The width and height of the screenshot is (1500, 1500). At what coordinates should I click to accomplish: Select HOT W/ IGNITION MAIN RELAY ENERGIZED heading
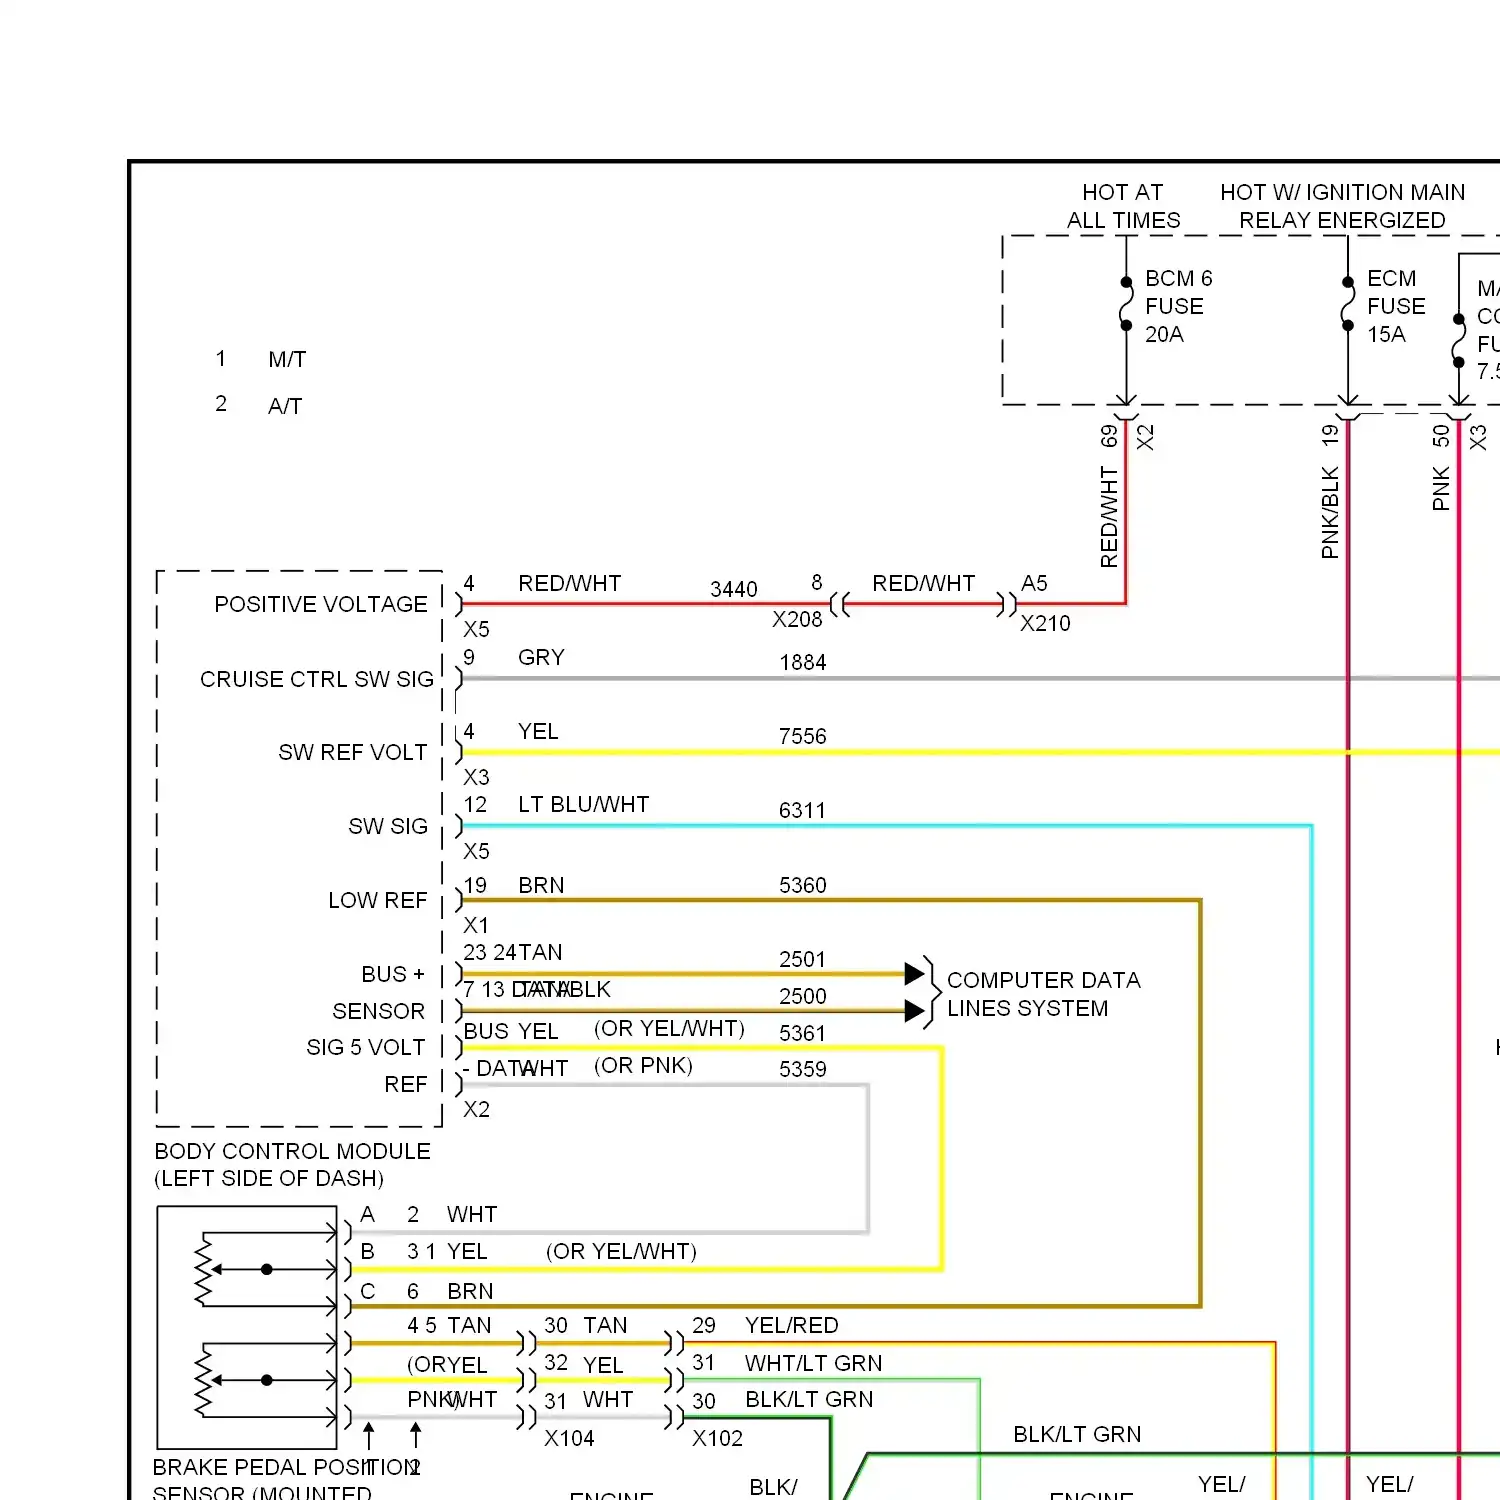coord(1342,206)
